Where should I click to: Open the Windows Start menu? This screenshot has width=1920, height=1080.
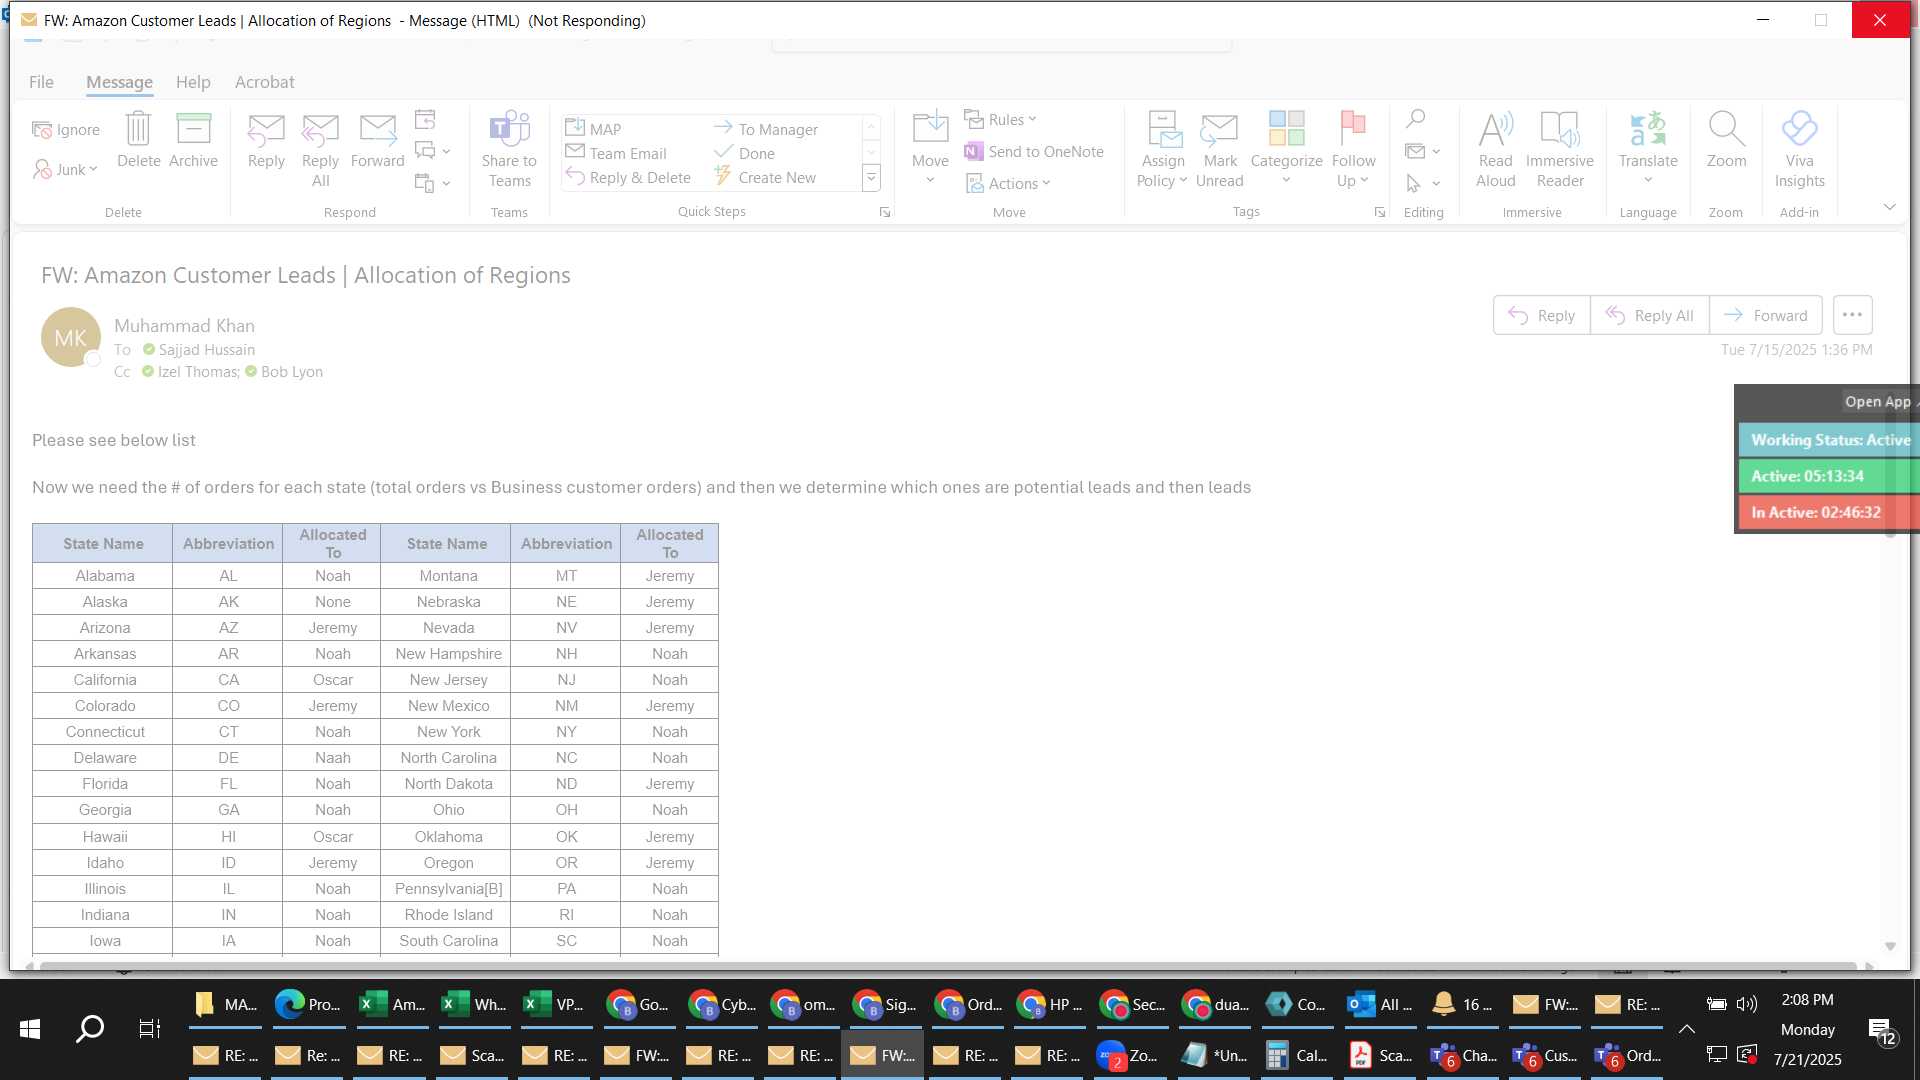click(x=30, y=1028)
